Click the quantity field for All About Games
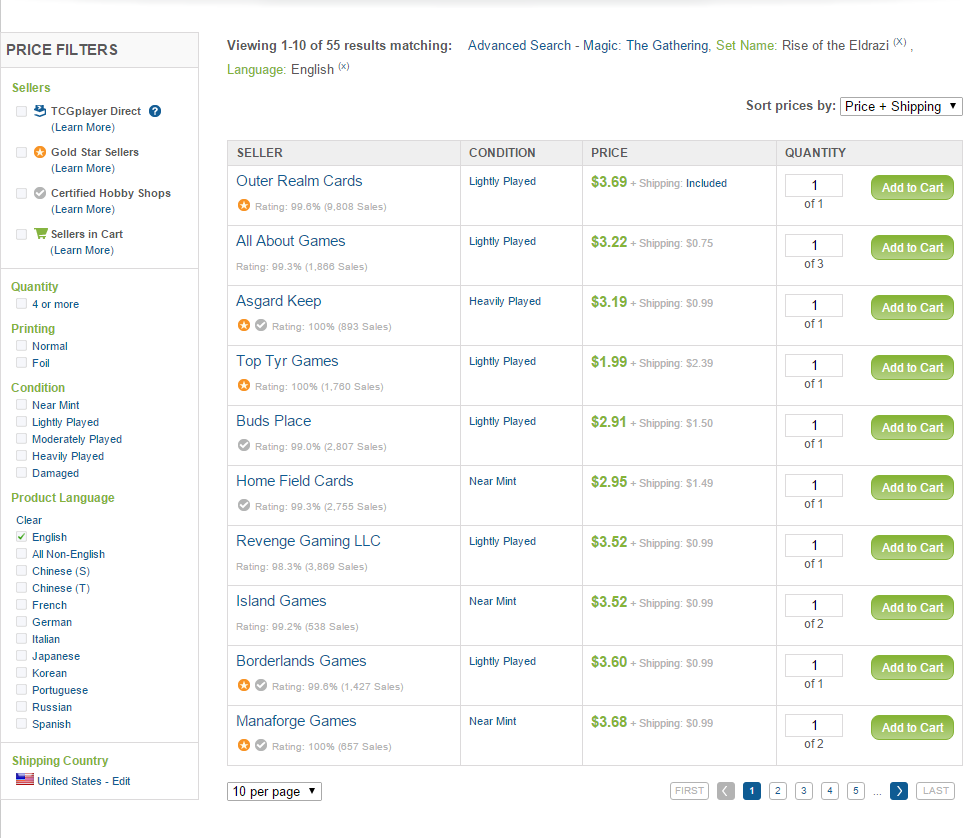 814,245
